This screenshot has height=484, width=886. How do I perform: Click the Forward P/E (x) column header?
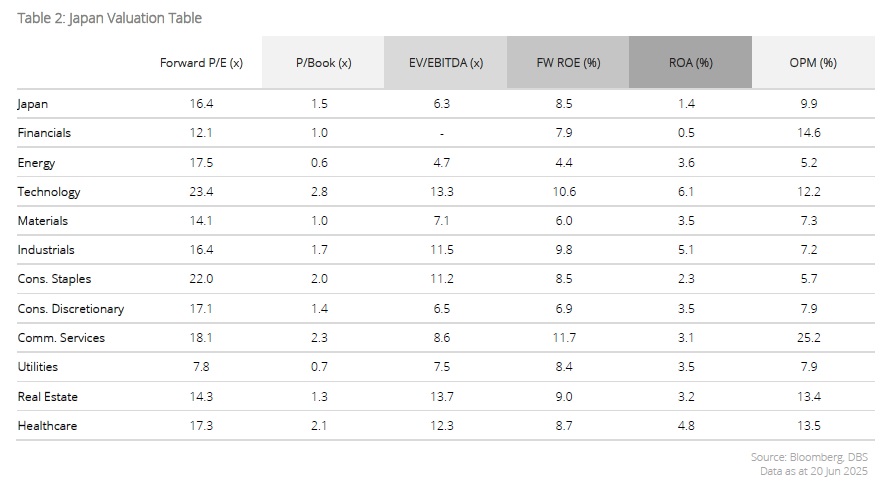click(x=201, y=62)
